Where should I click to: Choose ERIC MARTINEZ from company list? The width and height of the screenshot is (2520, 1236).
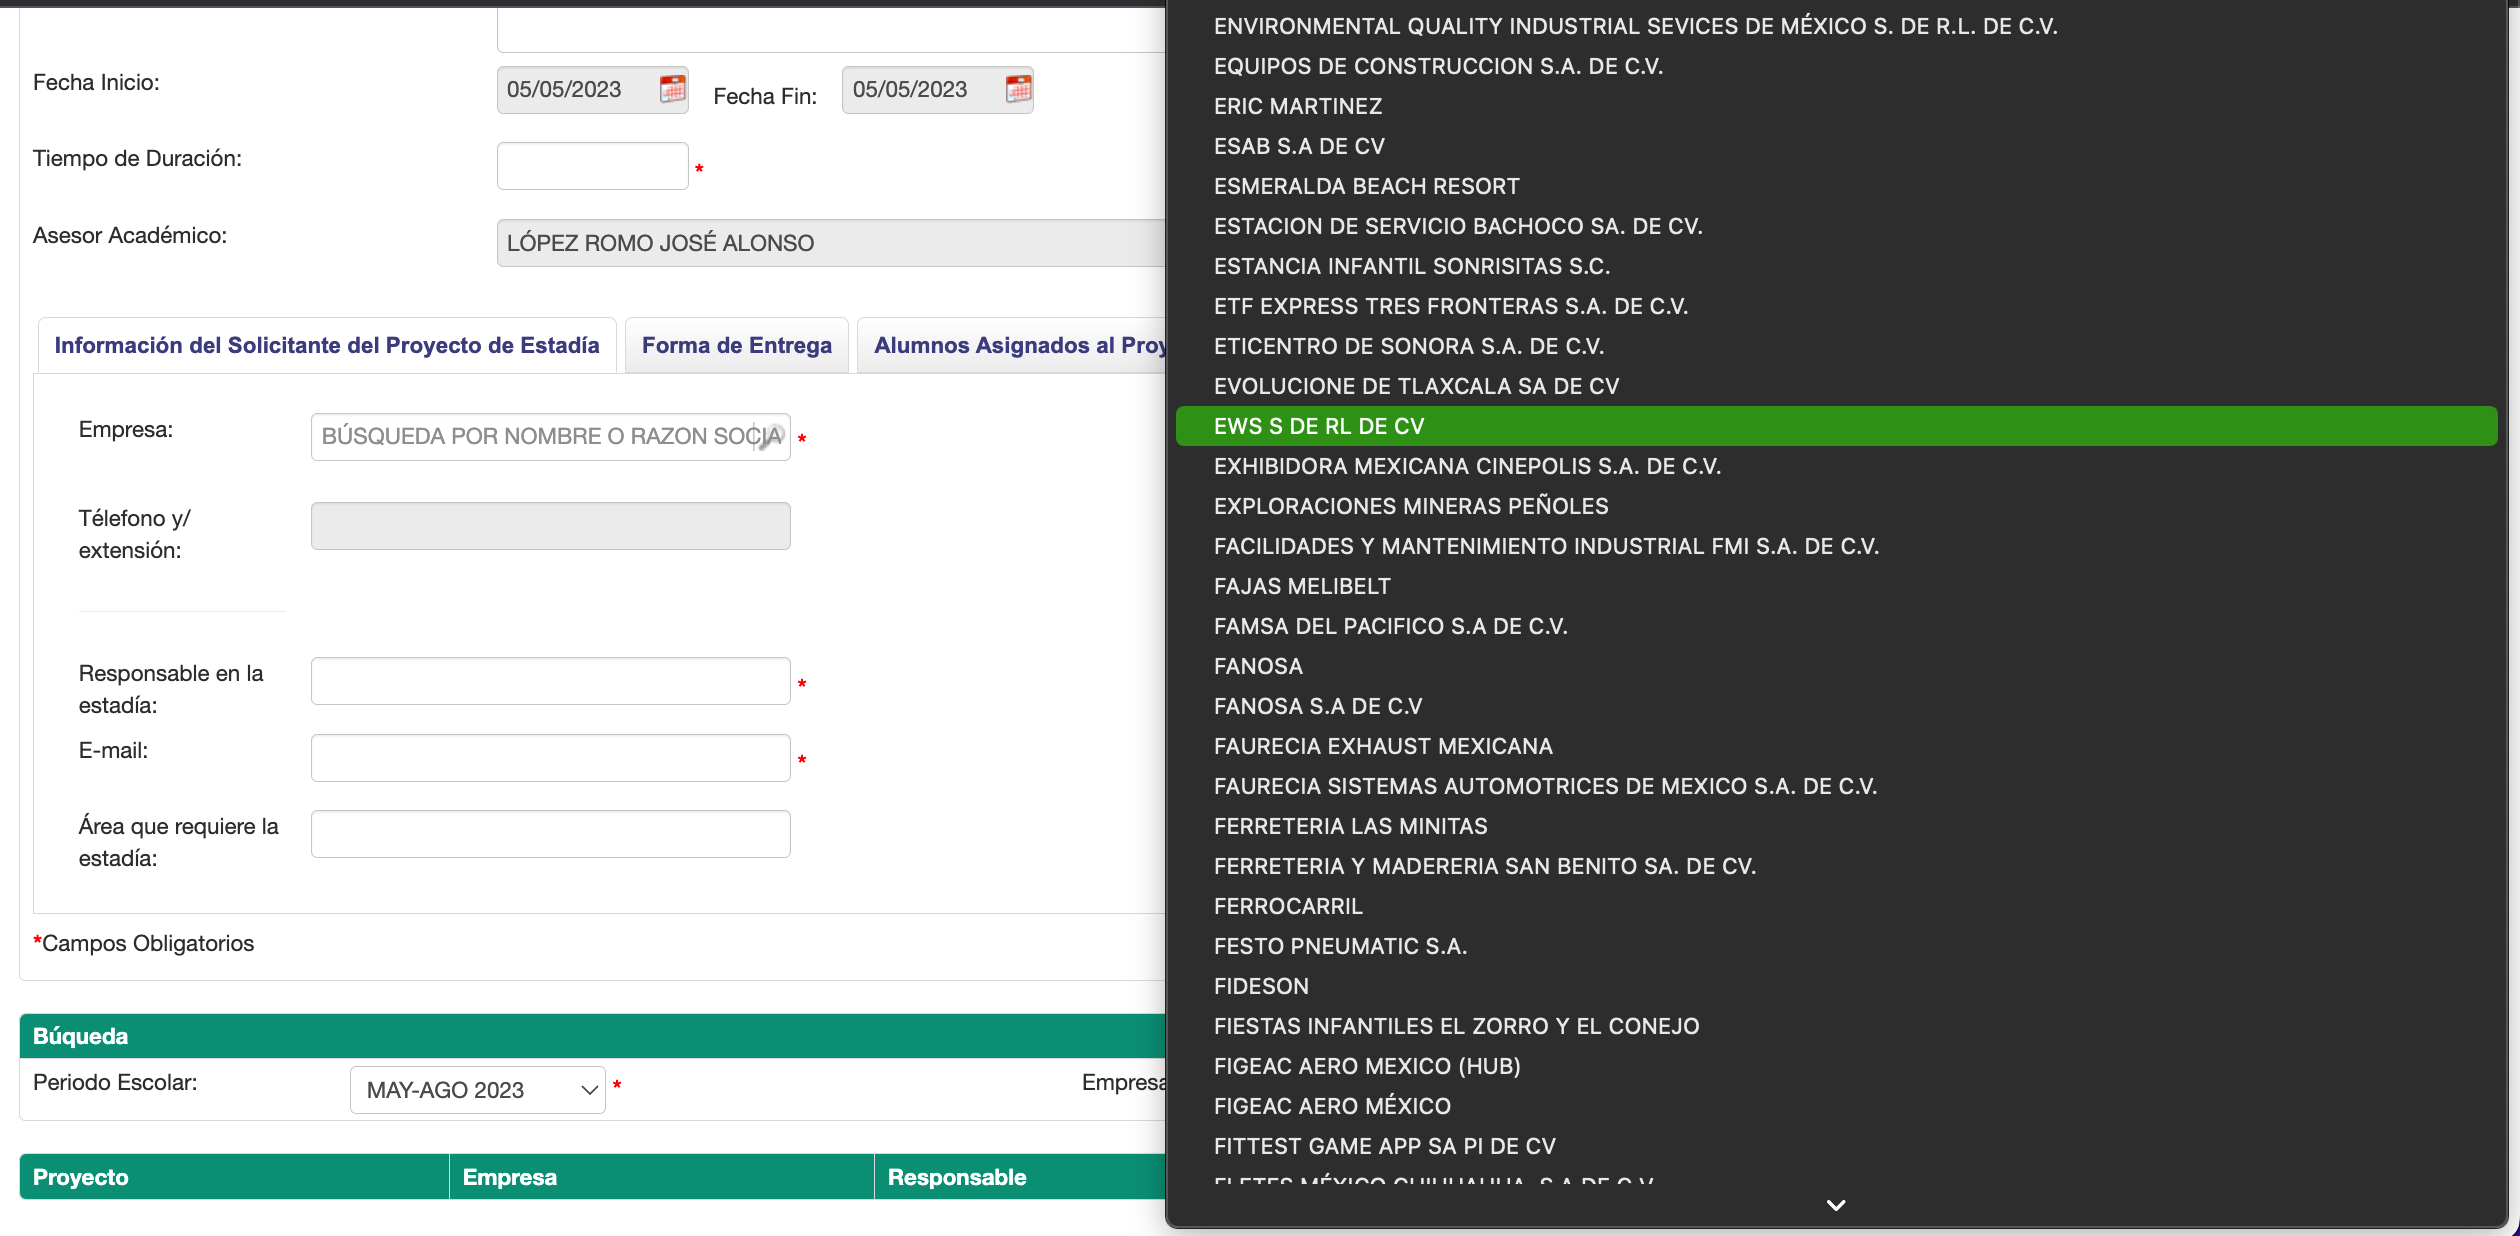point(1297,106)
